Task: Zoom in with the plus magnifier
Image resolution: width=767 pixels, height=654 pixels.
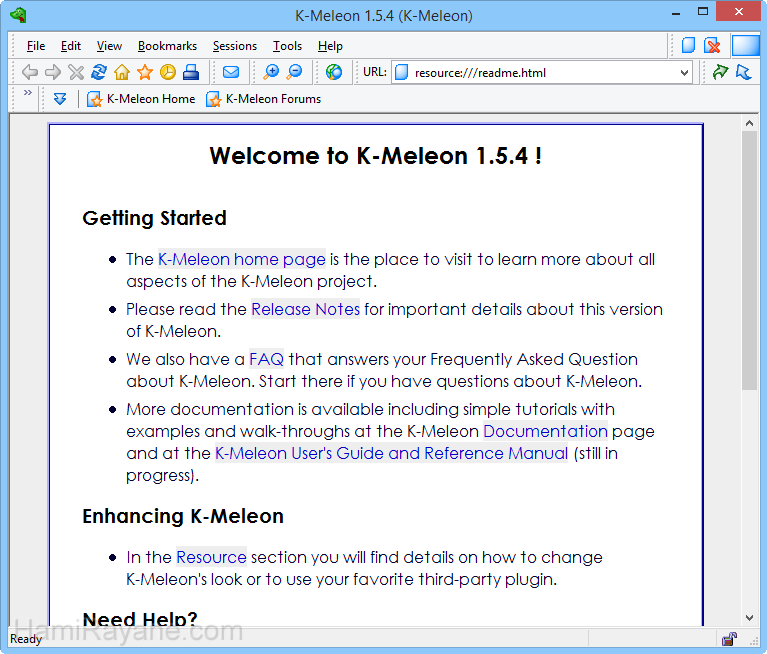Action: 271,72
